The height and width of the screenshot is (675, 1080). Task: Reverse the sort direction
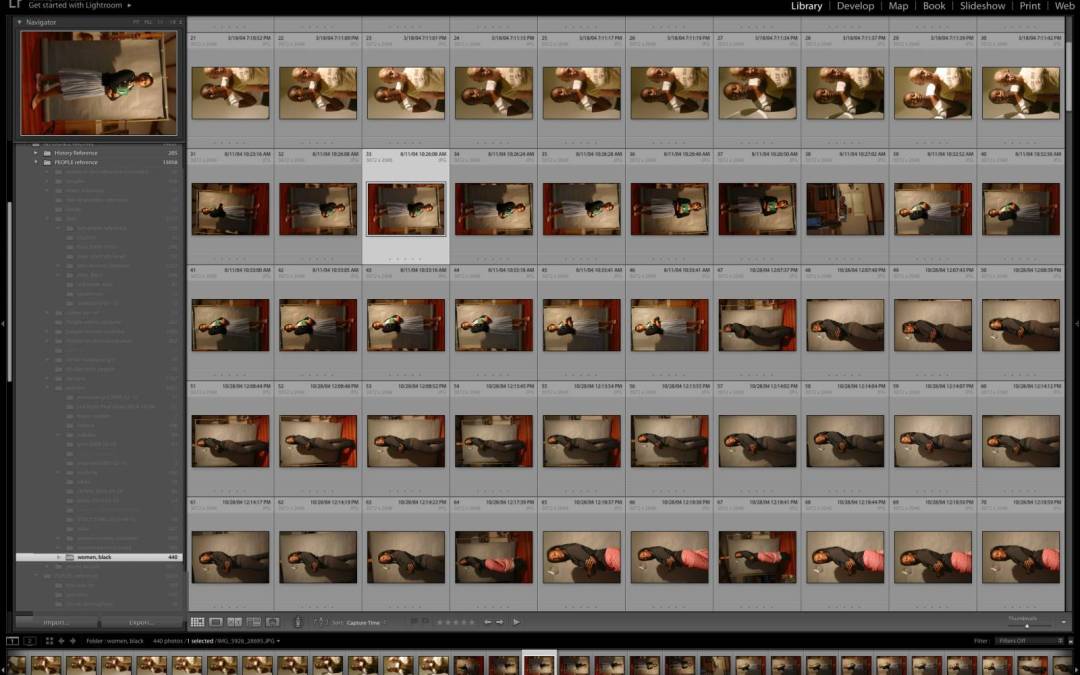[x=319, y=622]
